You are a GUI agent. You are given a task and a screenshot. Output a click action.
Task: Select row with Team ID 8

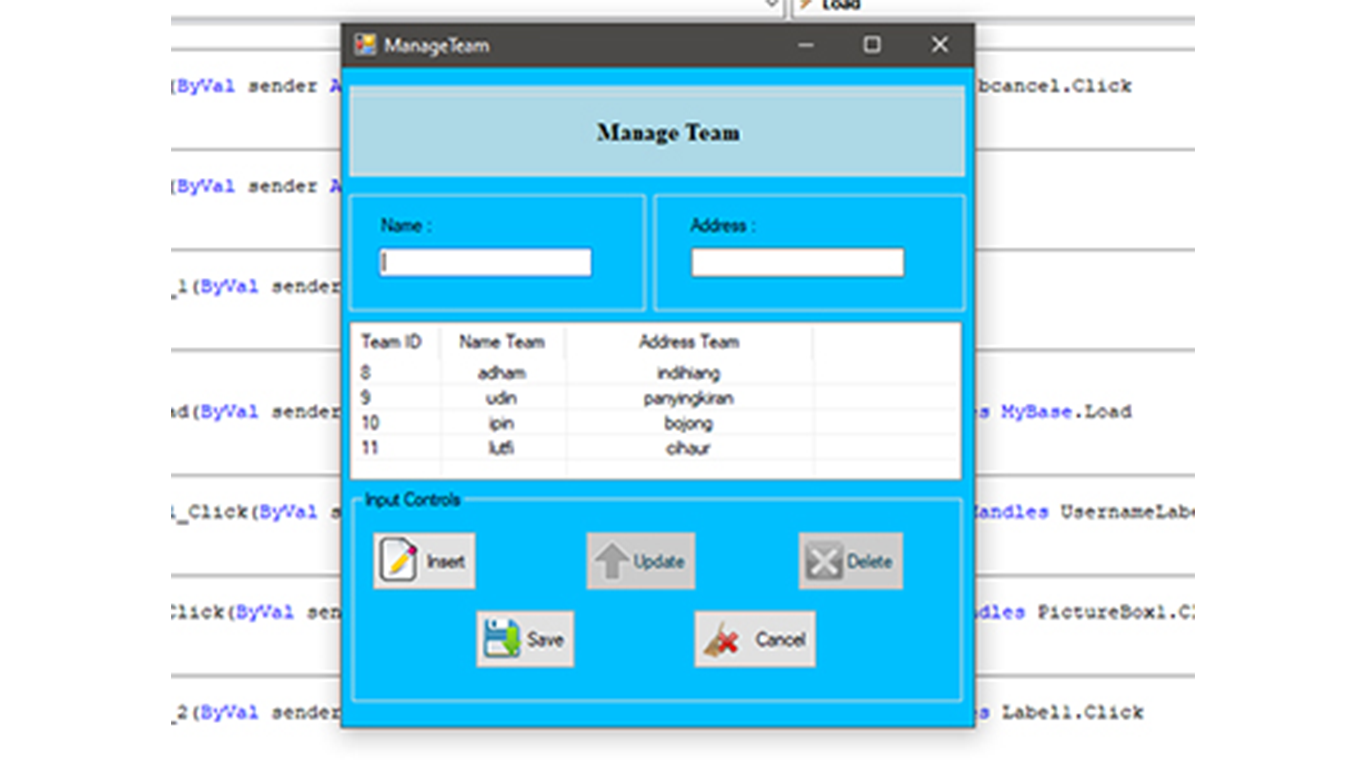pyautogui.click(x=655, y=373)
